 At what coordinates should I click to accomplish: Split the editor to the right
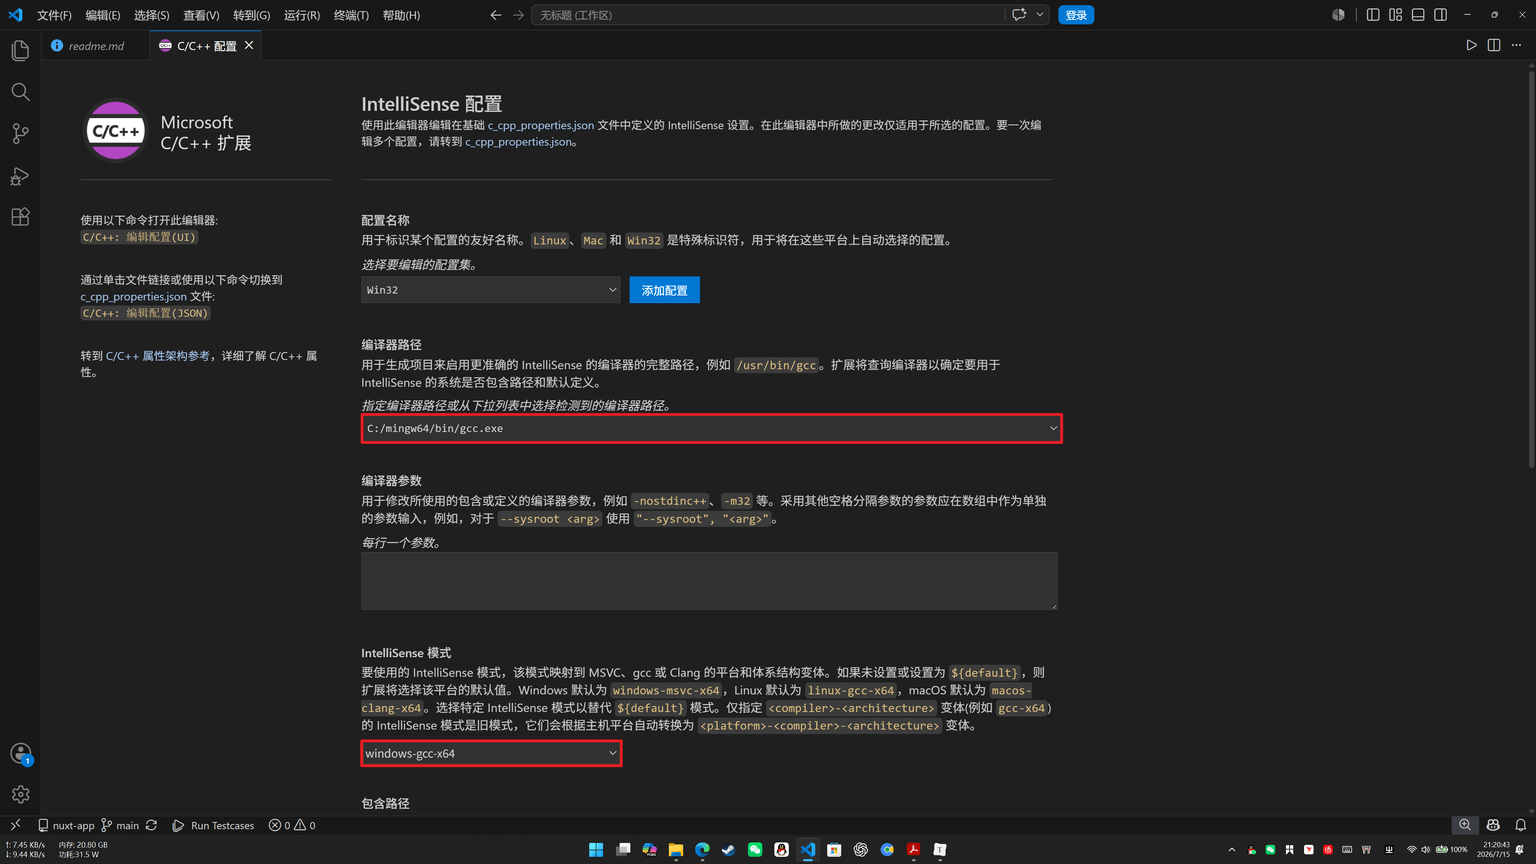(1494, 45)
